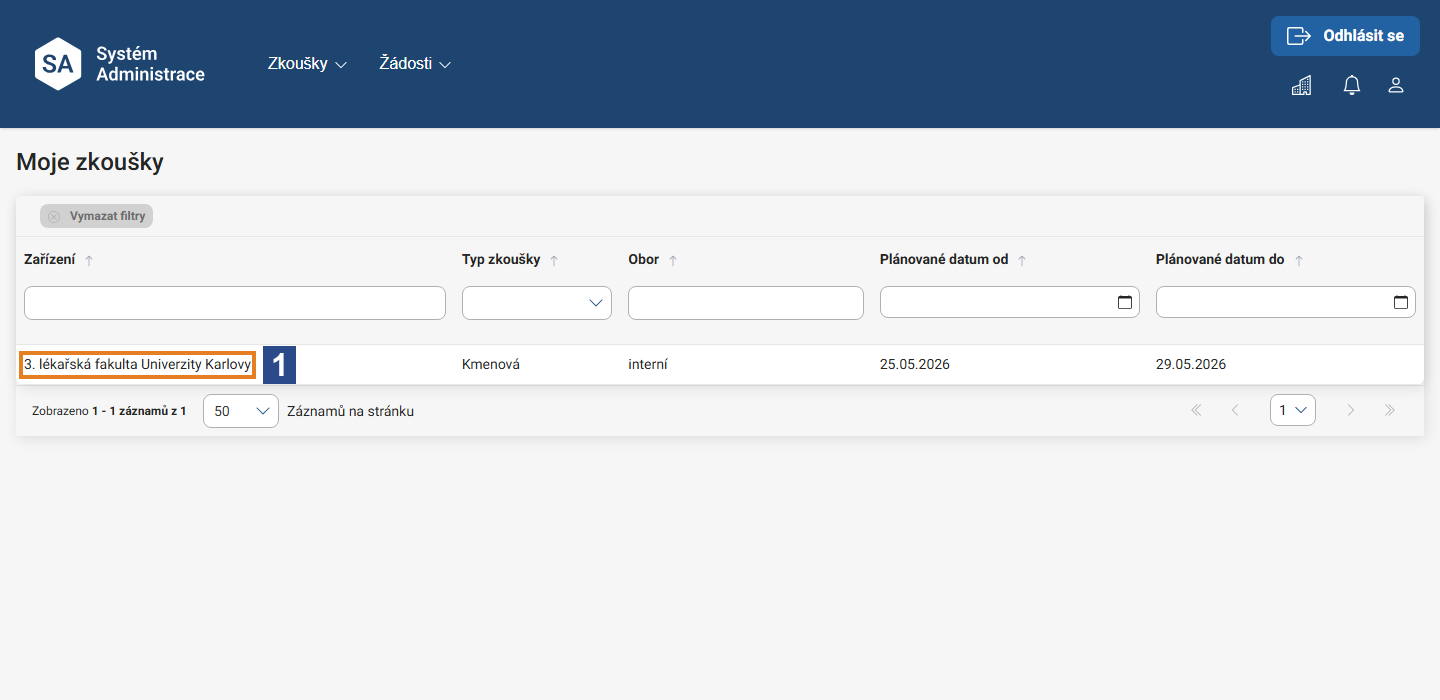Click the date 25.05.2026

(915, 365)
